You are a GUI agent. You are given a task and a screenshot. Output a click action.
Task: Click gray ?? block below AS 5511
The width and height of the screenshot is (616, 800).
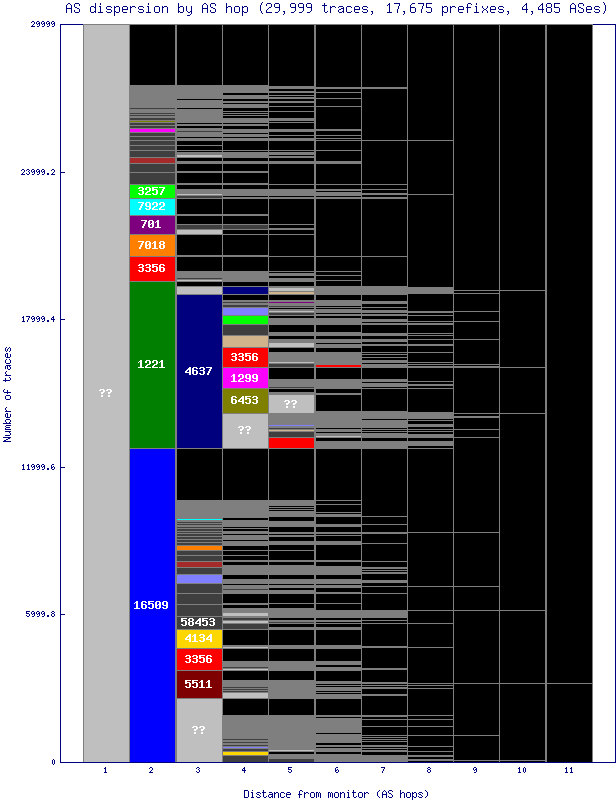199,730
